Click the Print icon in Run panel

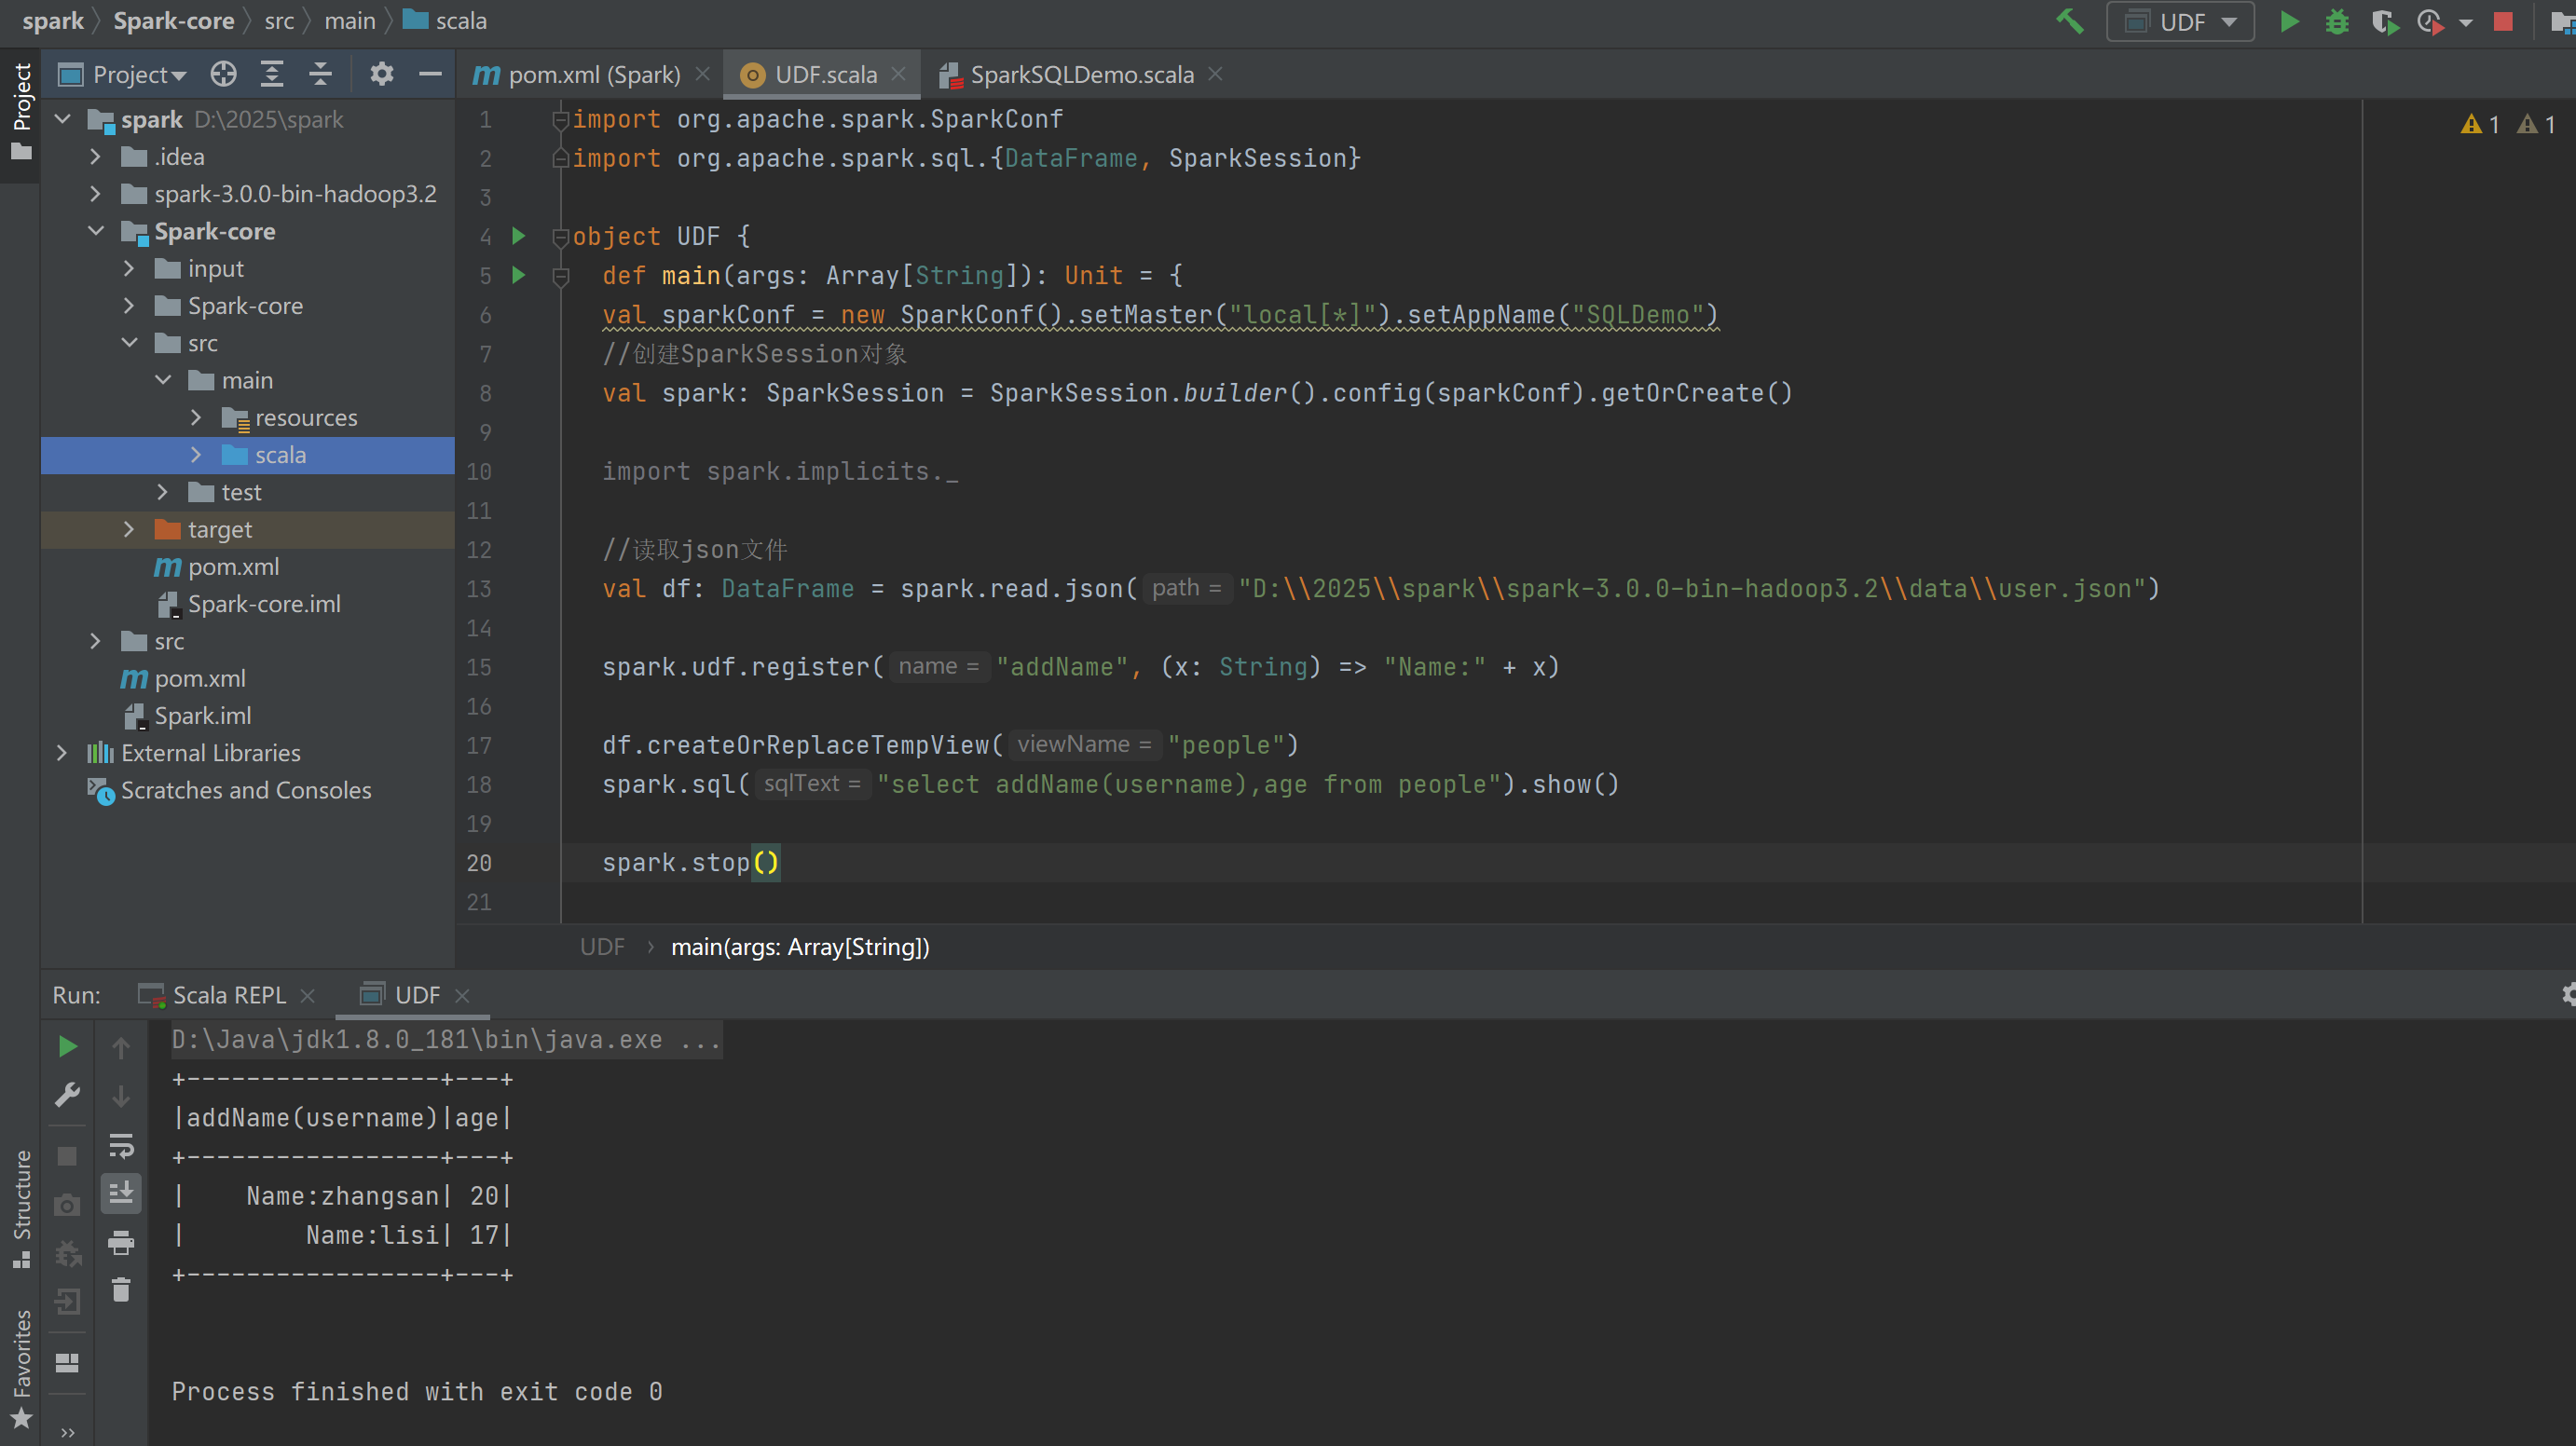121,1243
